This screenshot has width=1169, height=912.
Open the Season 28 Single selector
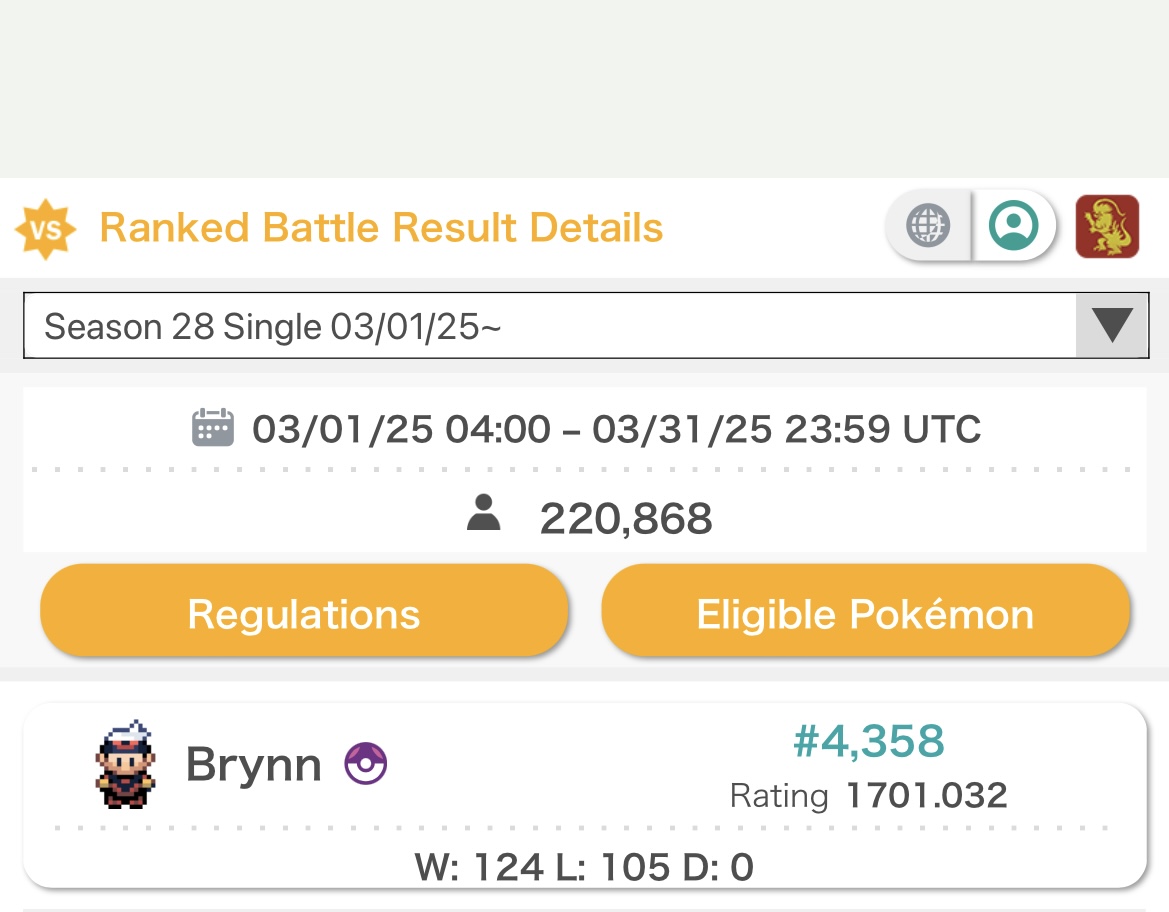(586, 325)
